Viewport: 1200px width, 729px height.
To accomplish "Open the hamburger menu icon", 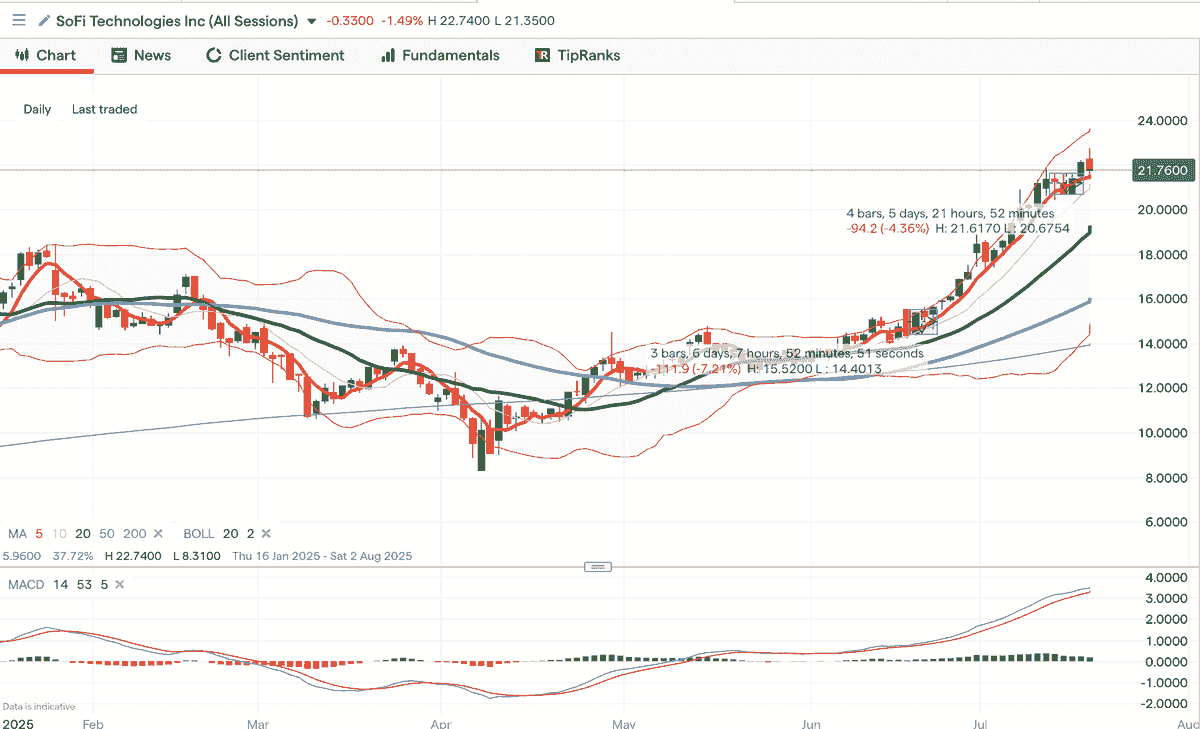I will point(19,20).
